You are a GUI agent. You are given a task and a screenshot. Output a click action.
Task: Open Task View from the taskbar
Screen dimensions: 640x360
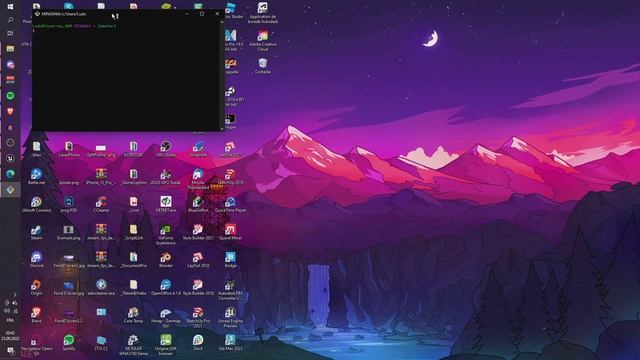coord(10,33)
